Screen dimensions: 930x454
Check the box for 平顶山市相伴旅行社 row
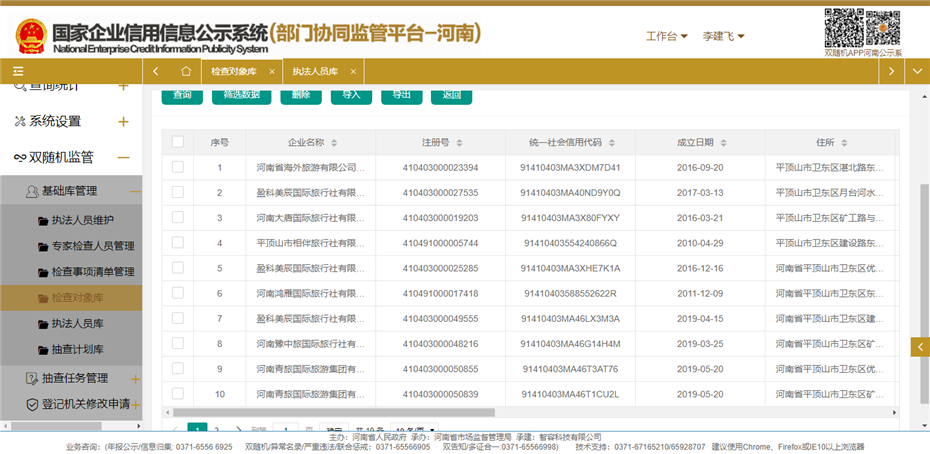coord(178,242)
